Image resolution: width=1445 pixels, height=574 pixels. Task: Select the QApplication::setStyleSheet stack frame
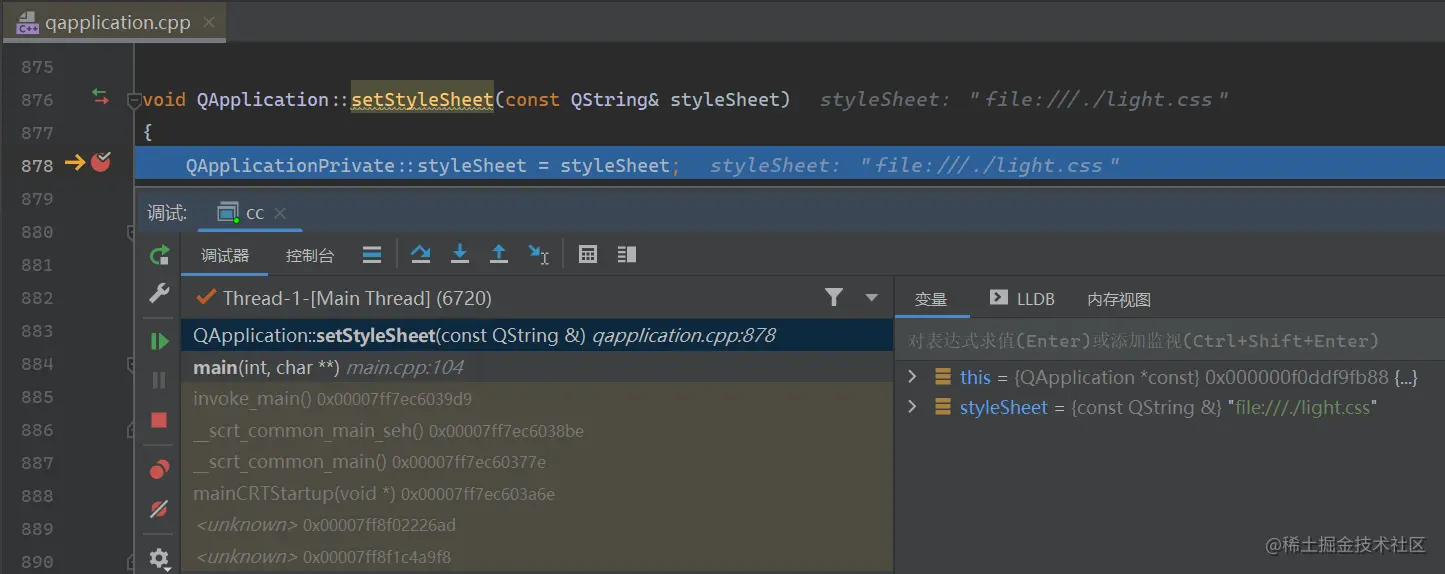tap(537, 336)
